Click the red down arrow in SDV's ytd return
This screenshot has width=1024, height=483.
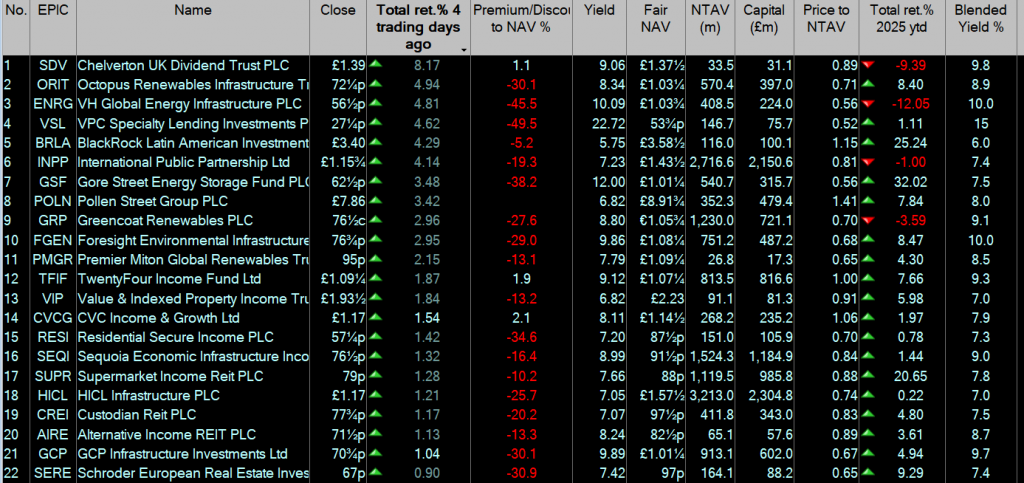click(869, 66)
